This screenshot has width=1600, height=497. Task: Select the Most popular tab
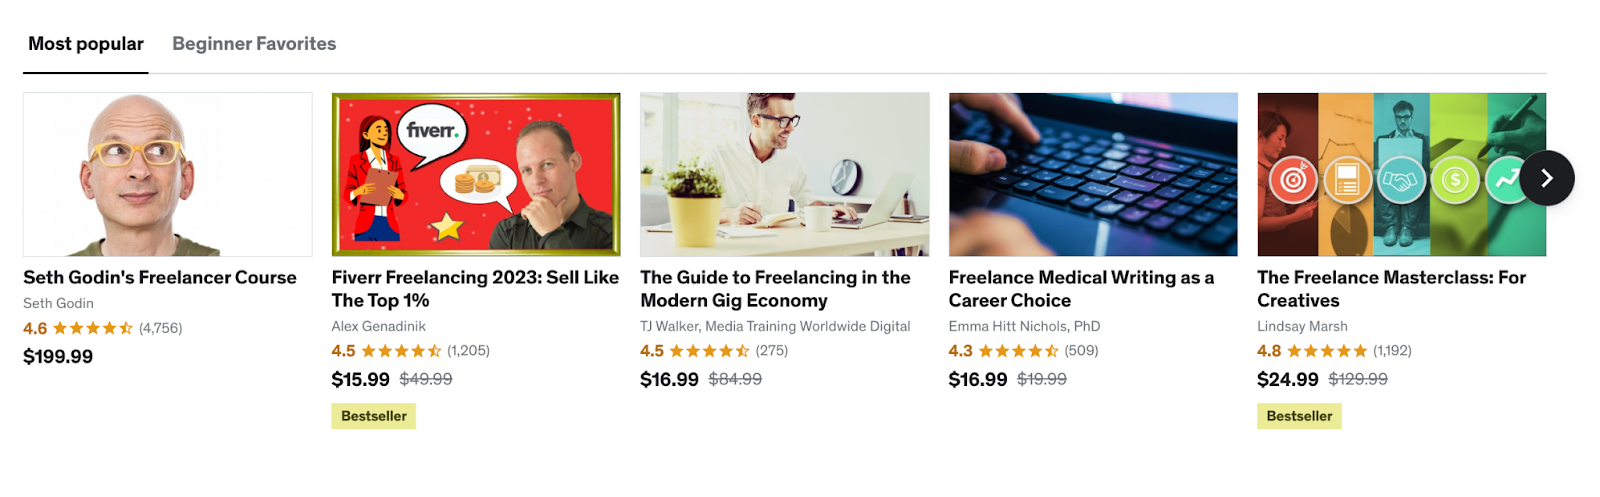coord(86,44)
